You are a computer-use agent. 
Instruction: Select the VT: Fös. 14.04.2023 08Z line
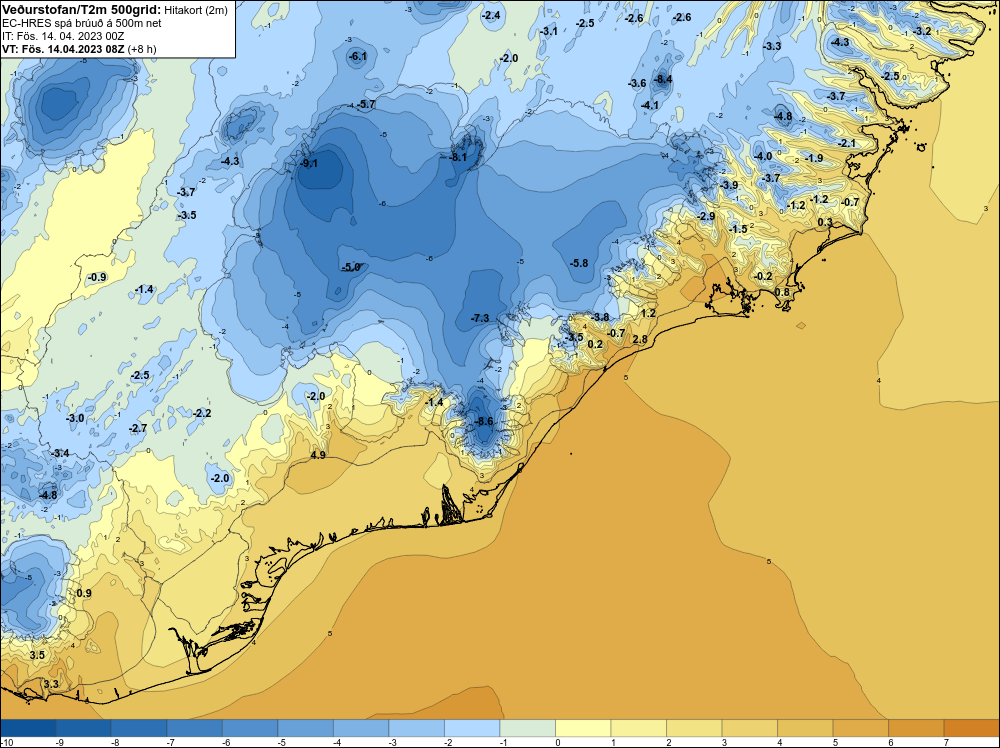(79, 48)
